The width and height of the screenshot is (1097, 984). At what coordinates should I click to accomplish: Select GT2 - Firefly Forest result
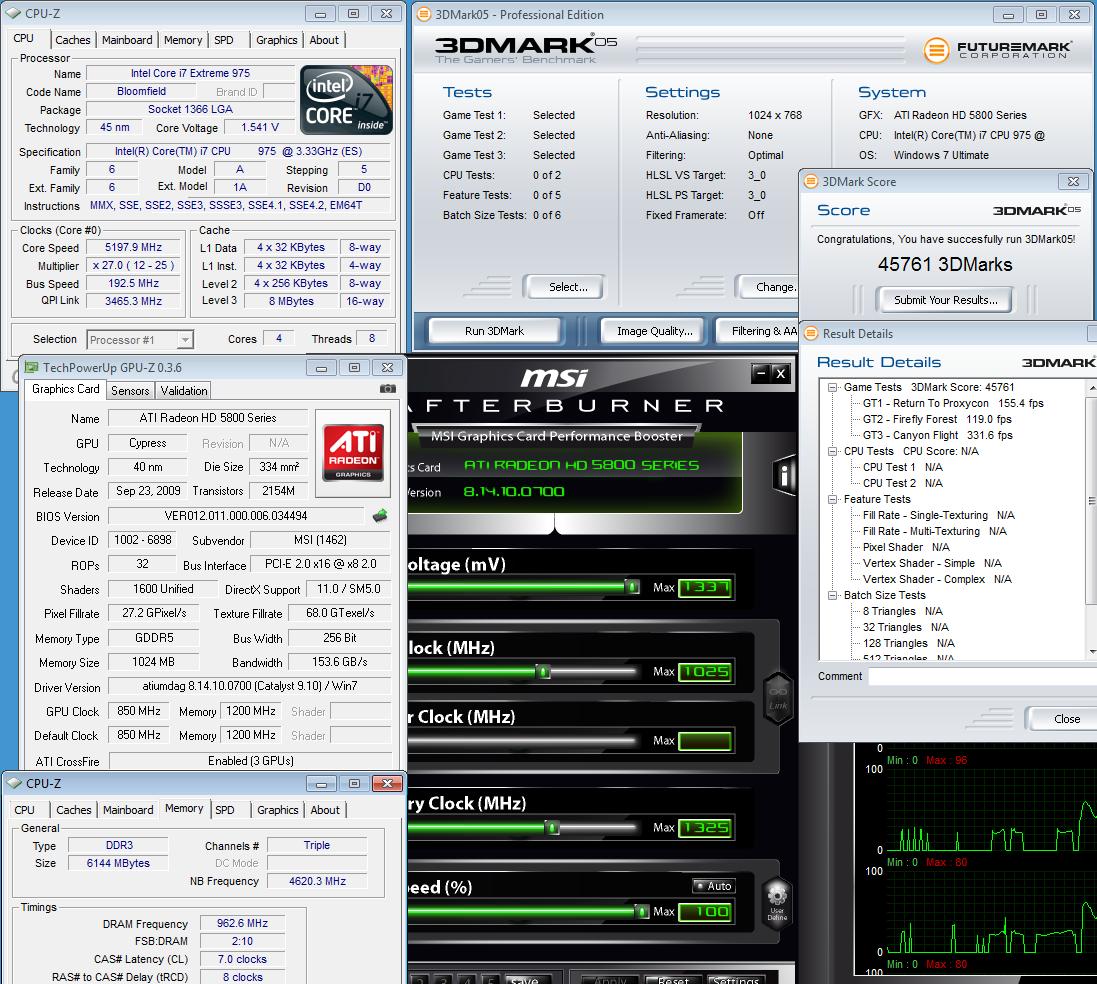click(937, 419)
